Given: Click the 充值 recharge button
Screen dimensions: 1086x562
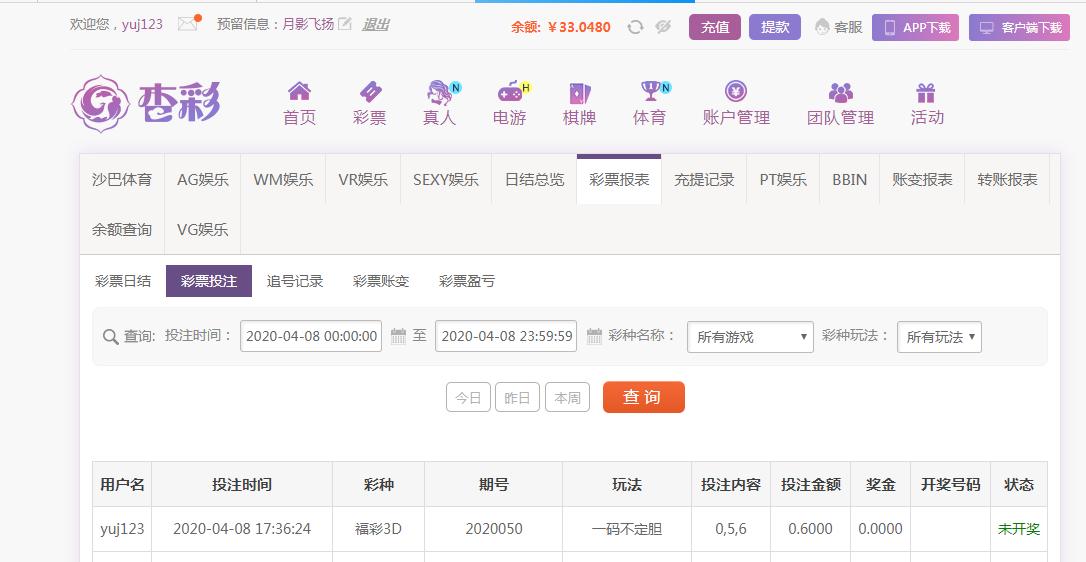Looking at the screenshot, I should click(715, 27).
